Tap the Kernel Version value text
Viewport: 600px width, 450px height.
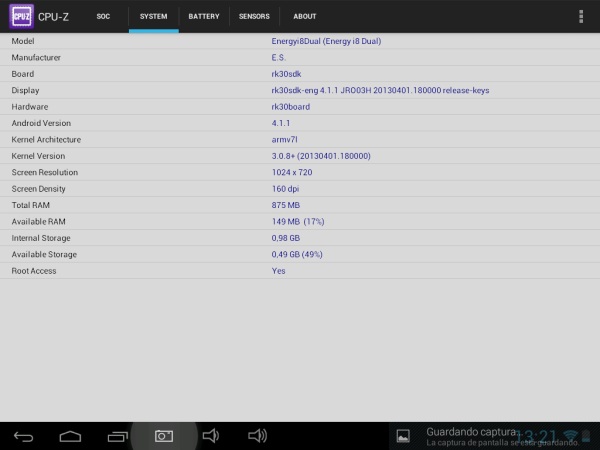pyautogui.click(x=321, y=156)
